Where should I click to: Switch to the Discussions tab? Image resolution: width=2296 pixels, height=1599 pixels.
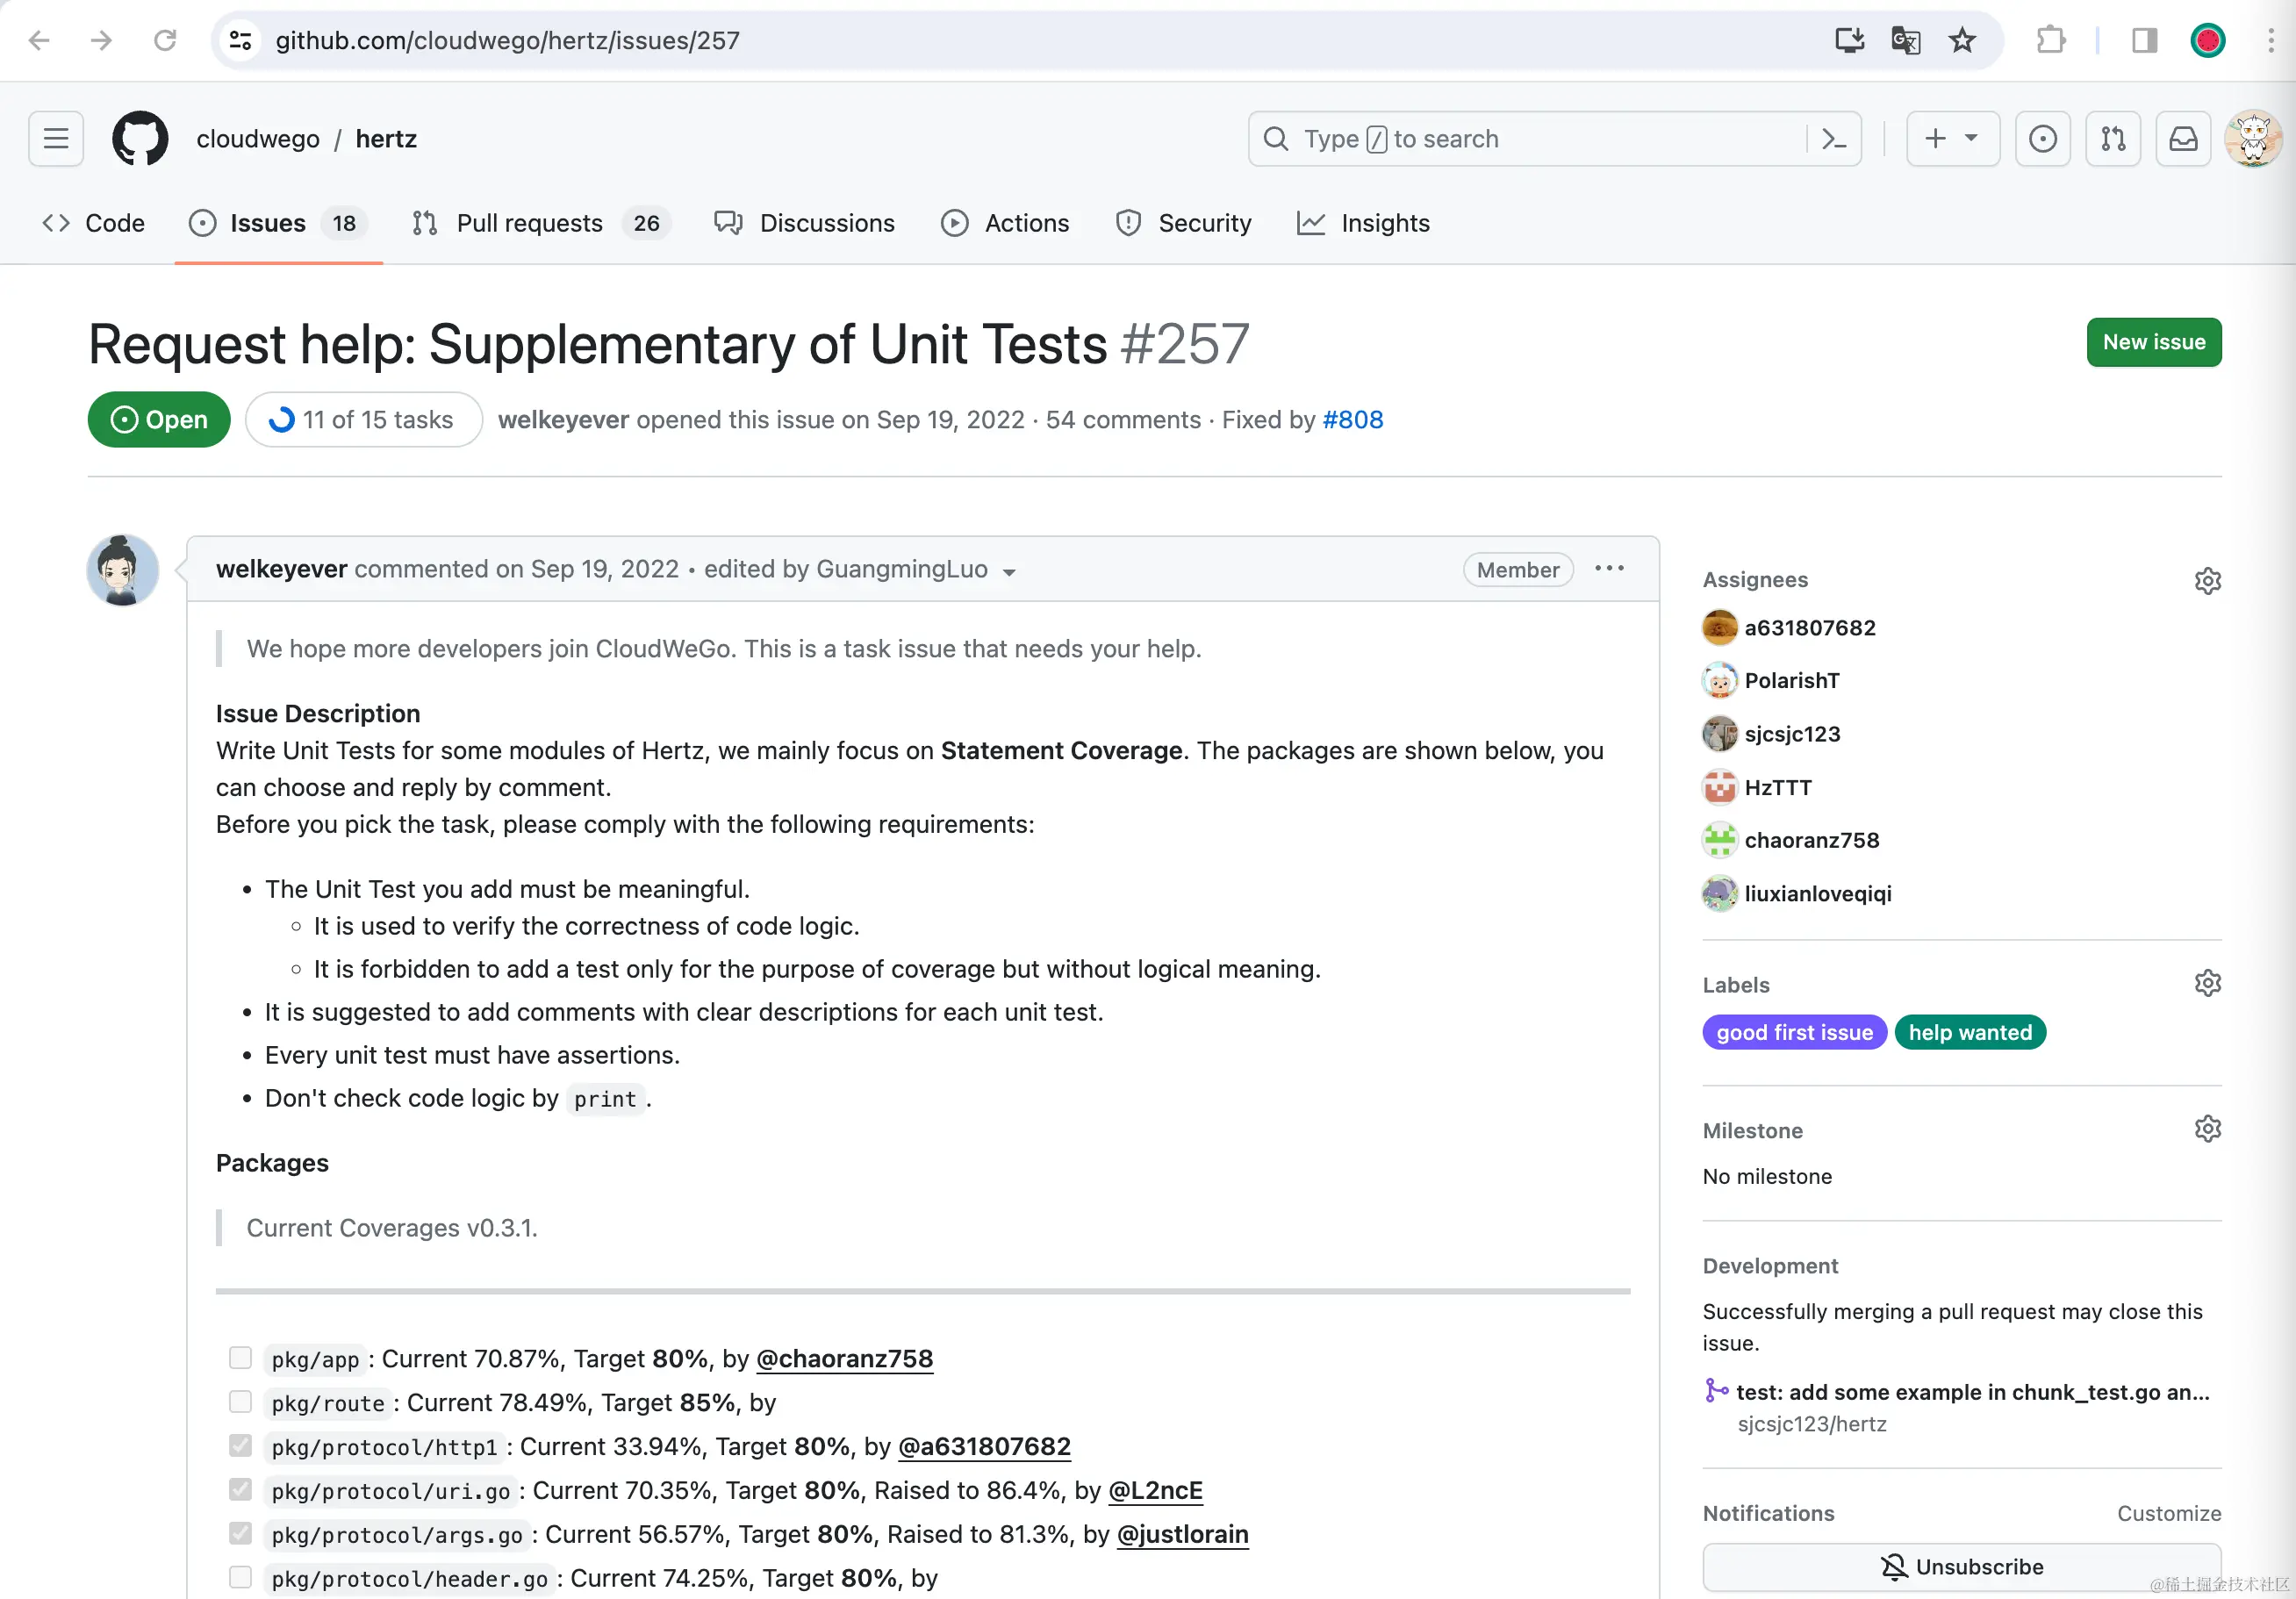coord(826,223)
